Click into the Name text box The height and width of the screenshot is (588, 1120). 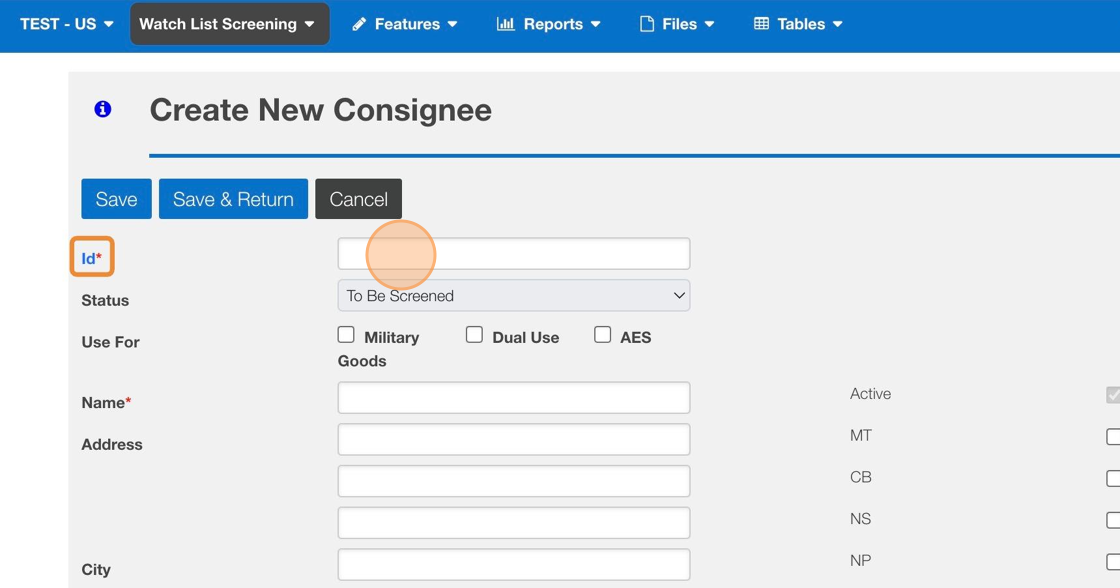pyautogui.click(x=514, y=398)
